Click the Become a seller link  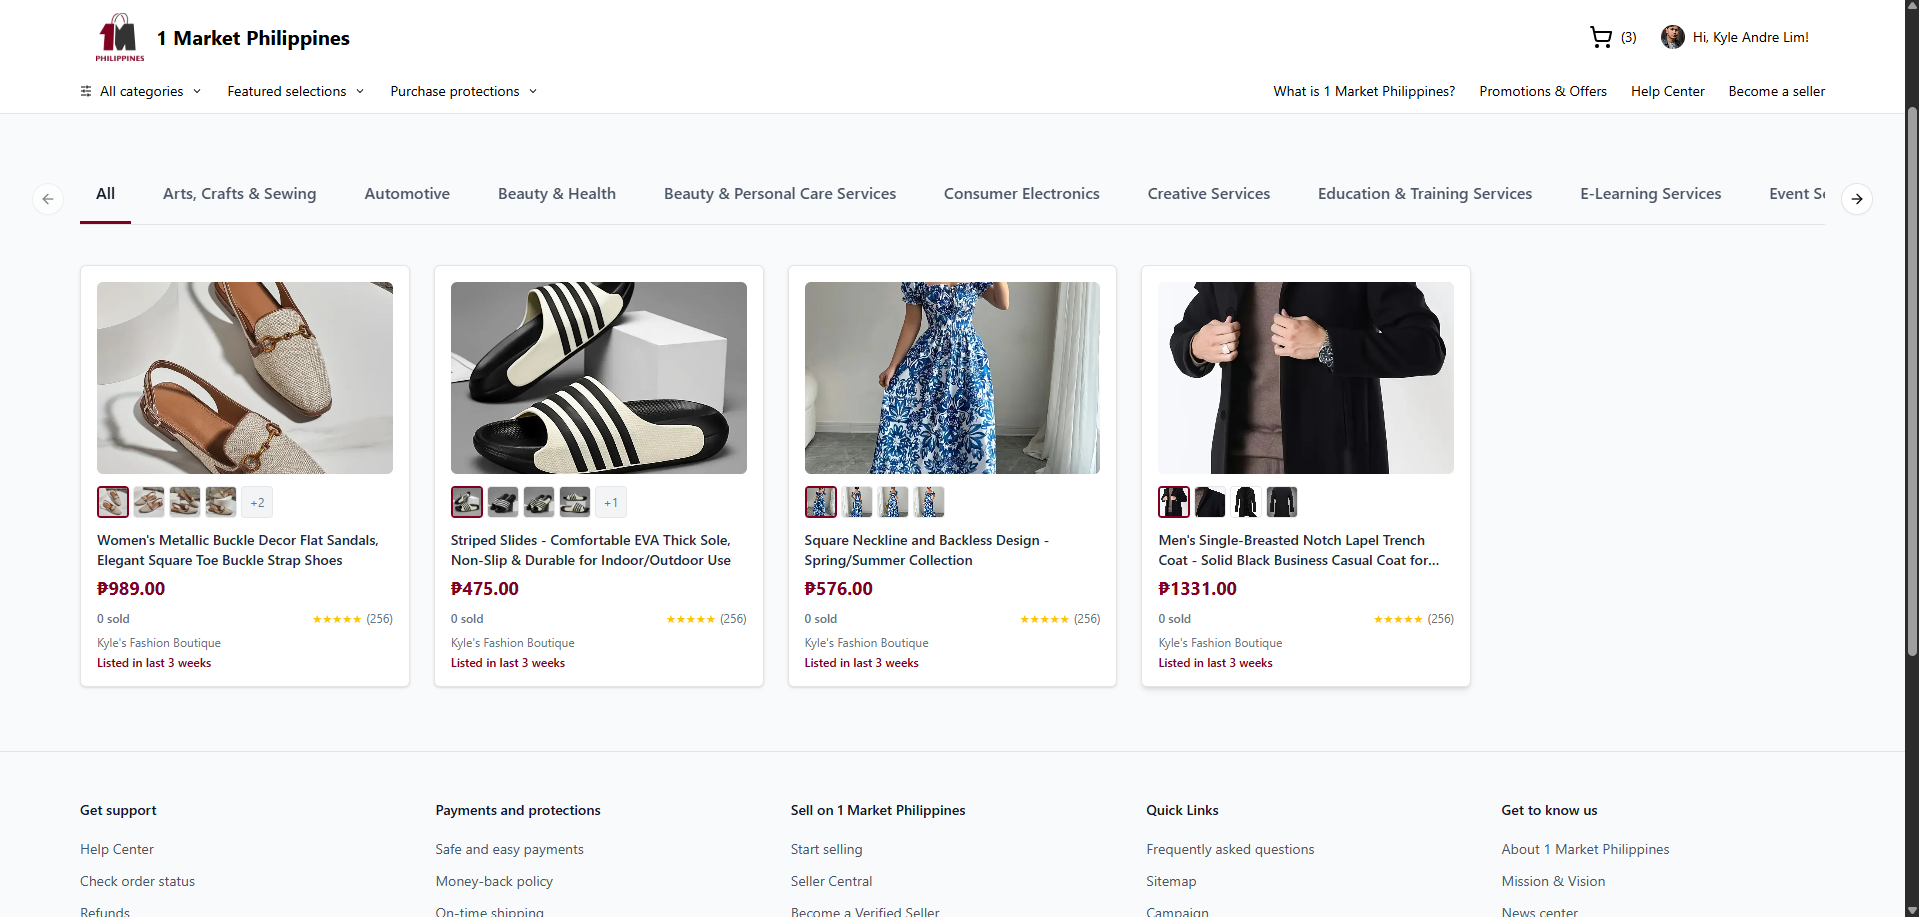(x=1776, y=91)
